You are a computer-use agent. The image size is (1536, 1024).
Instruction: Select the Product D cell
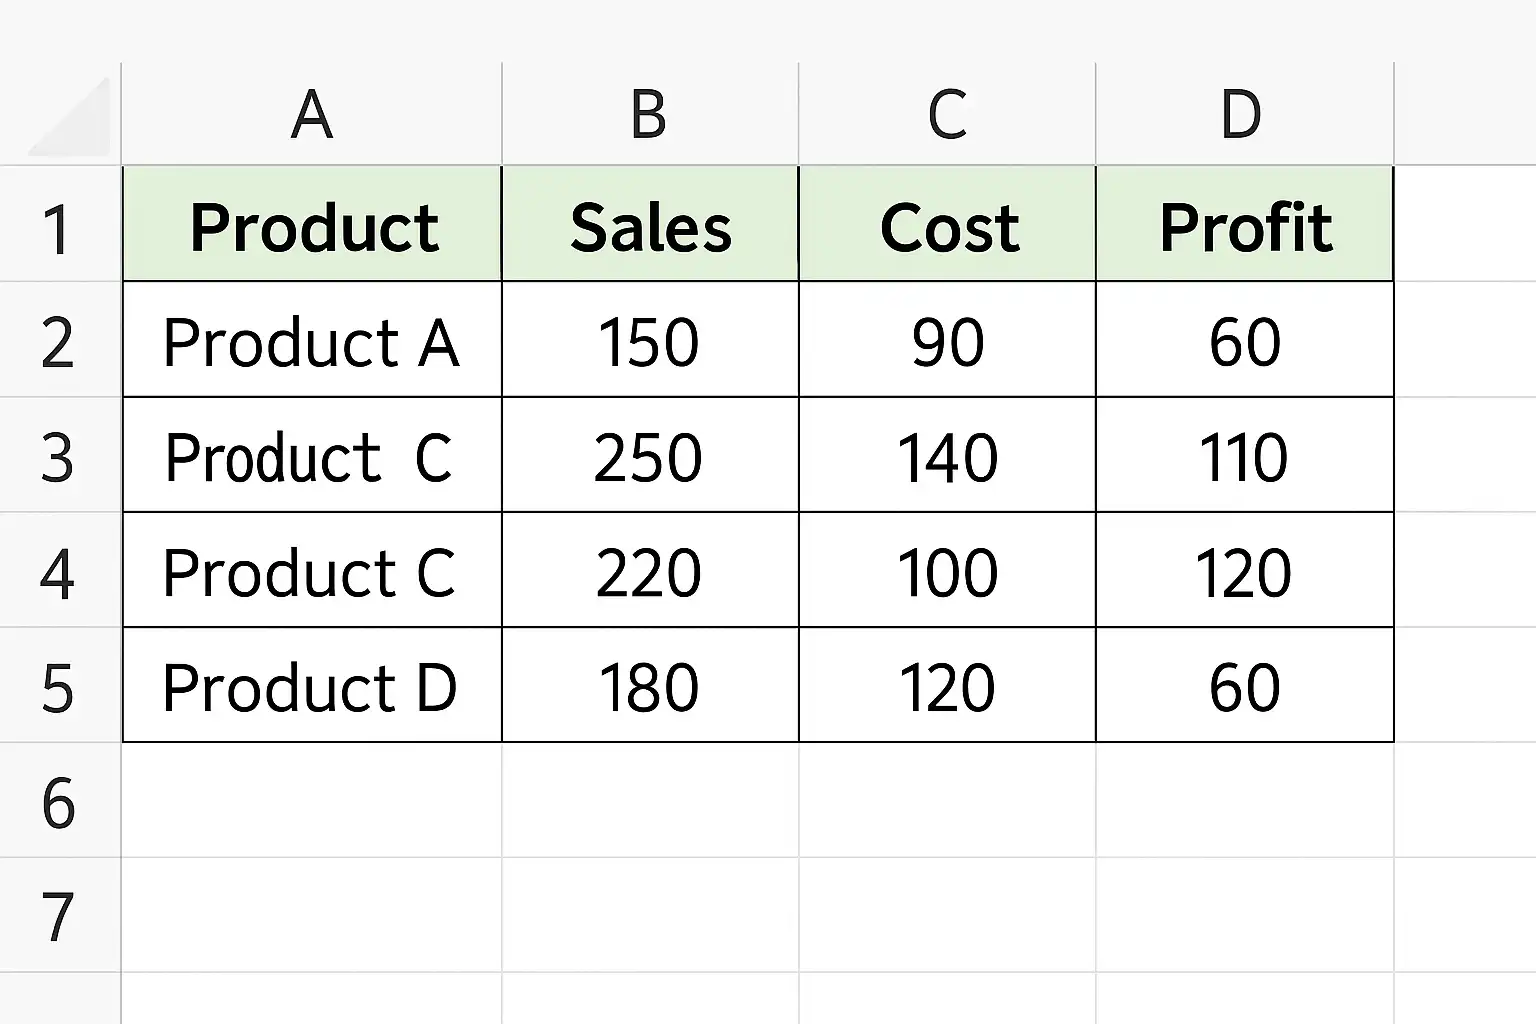(312, 685)
